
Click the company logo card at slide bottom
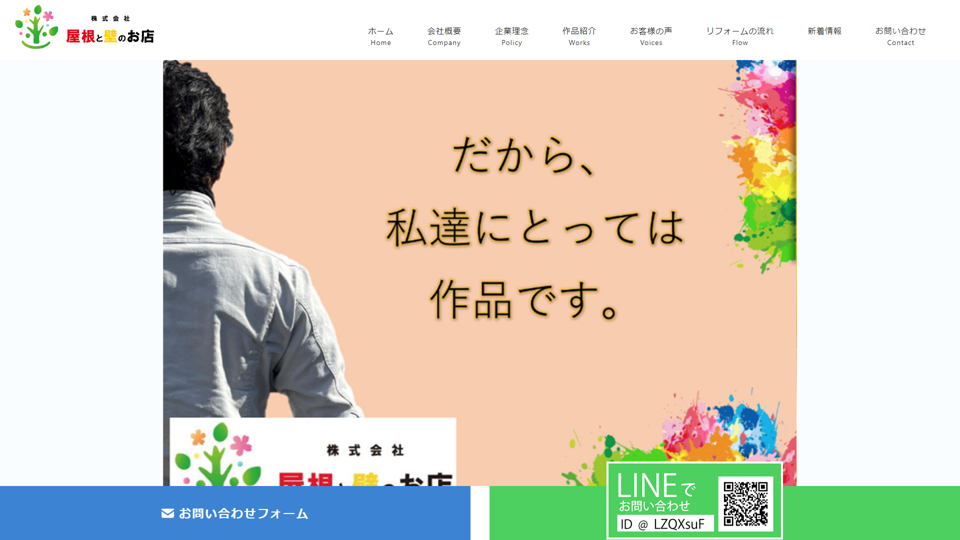(x=313, y=452)
